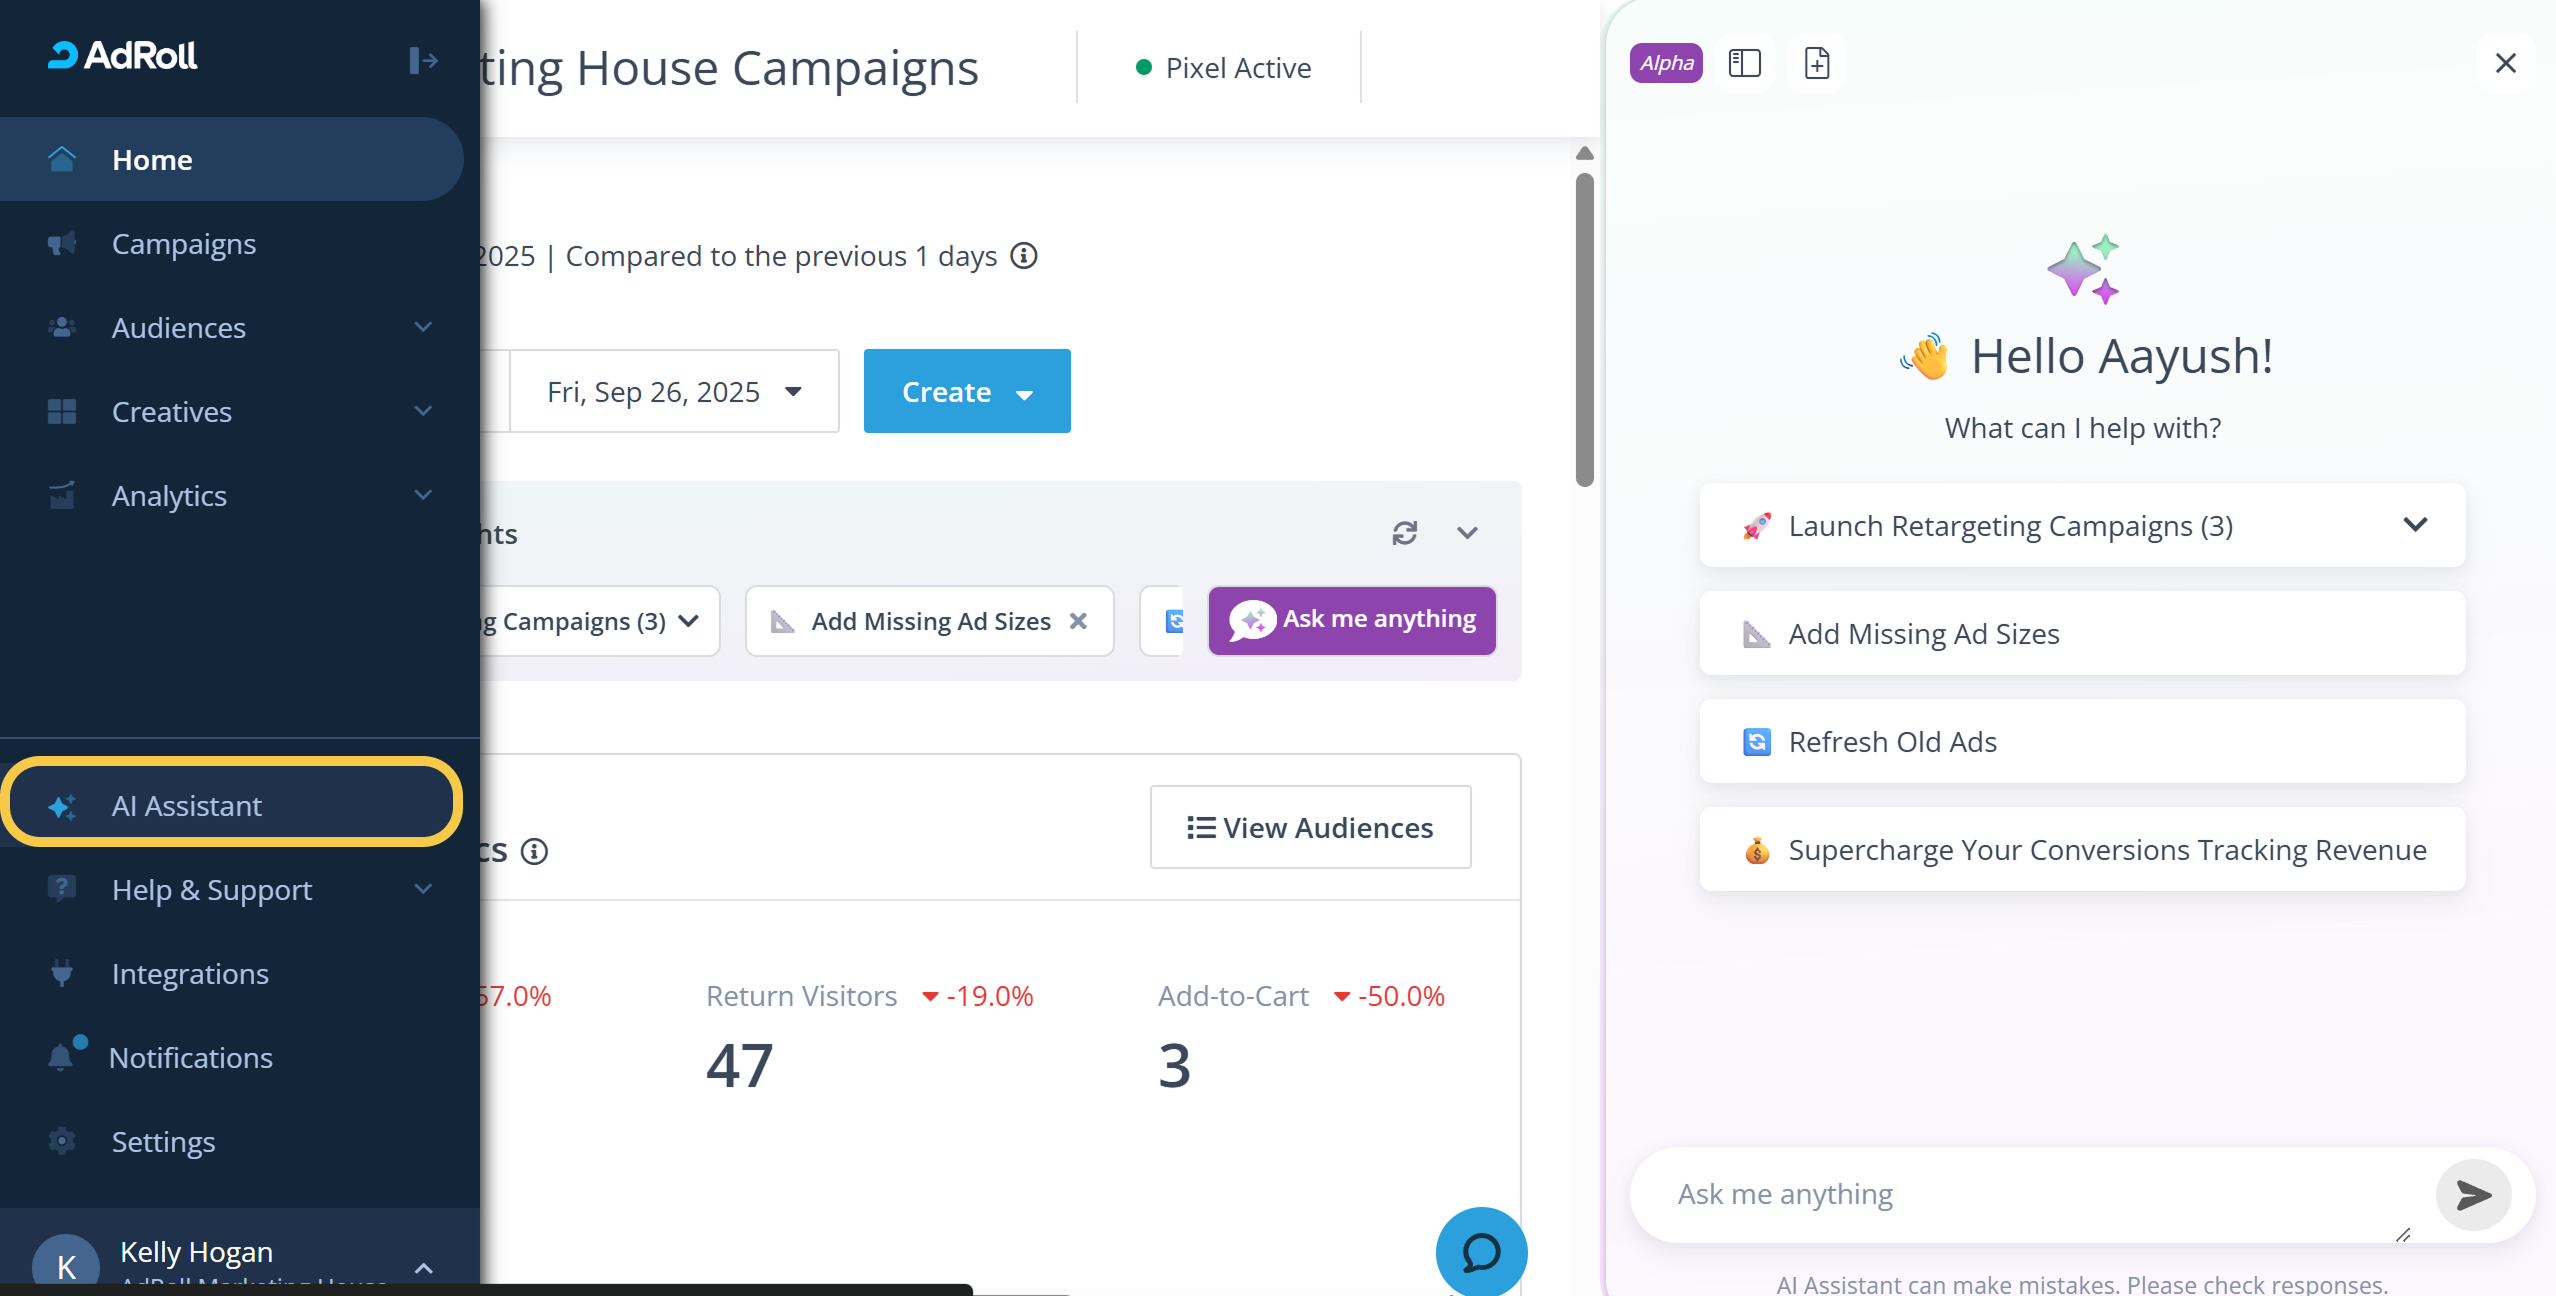Send the AI assistant message using the arrow icon
Image resolution: width=2556 pixels, height=1296 pixels.
[2473, 1195]
